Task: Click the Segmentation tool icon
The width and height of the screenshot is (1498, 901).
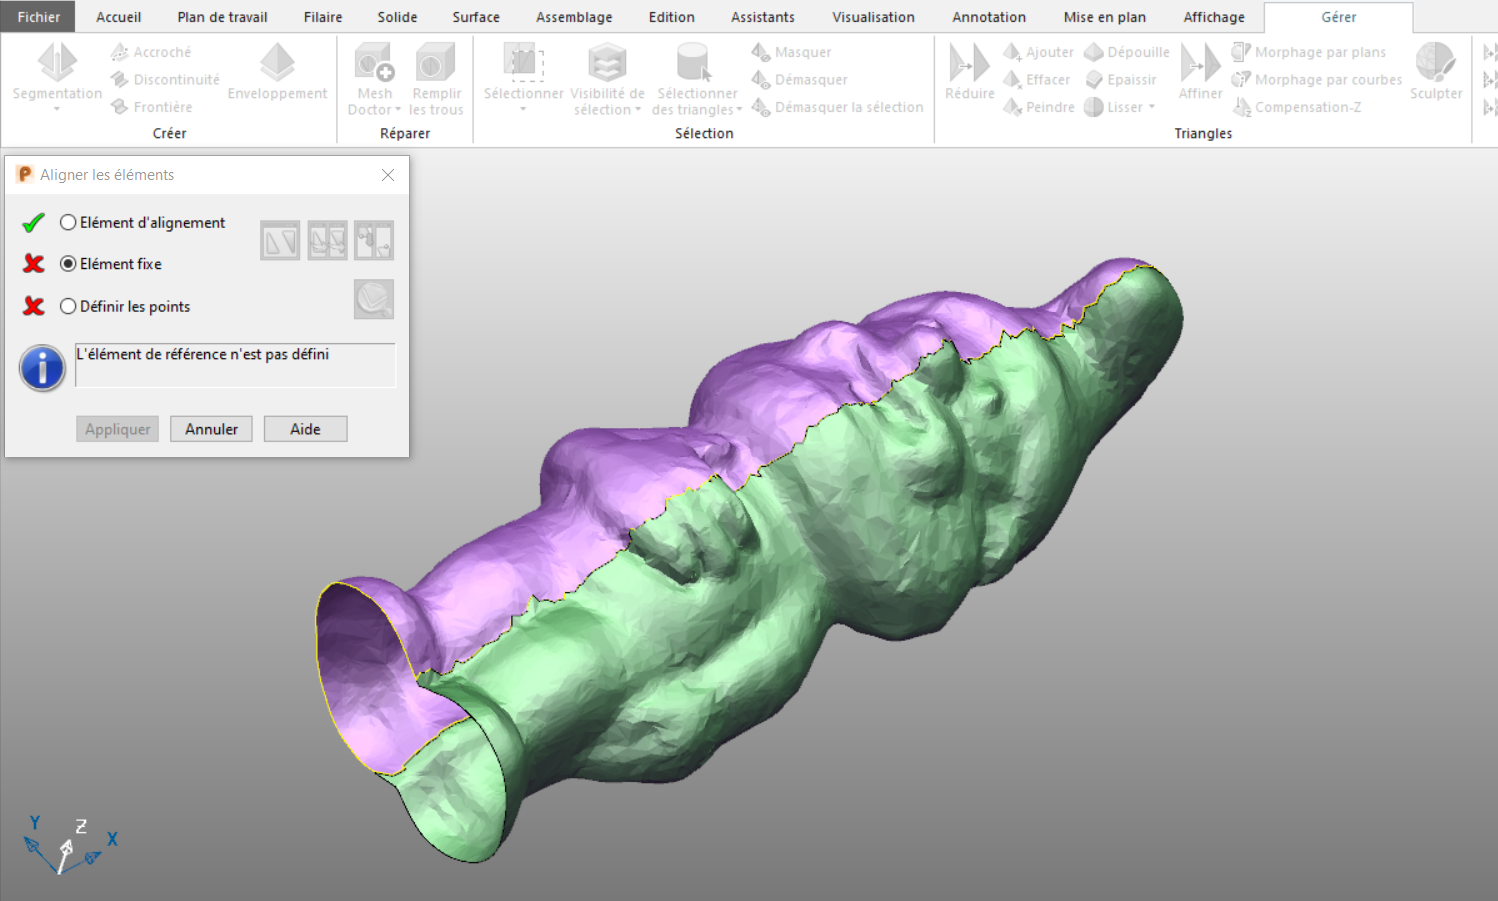Action: coord(57,63)
